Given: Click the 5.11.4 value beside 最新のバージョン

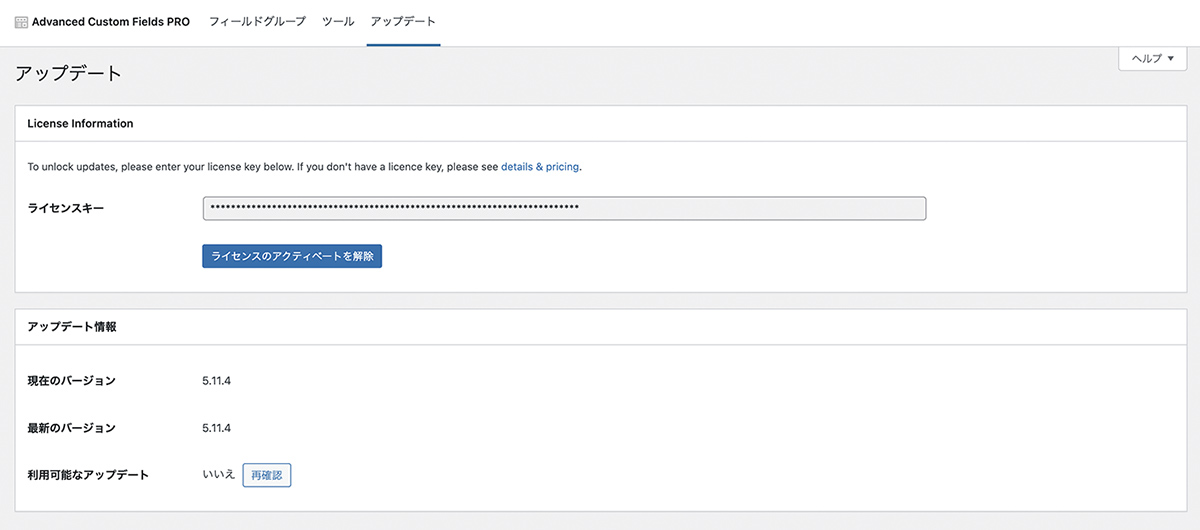Looking at the screenshot, I should click(217, 428).
